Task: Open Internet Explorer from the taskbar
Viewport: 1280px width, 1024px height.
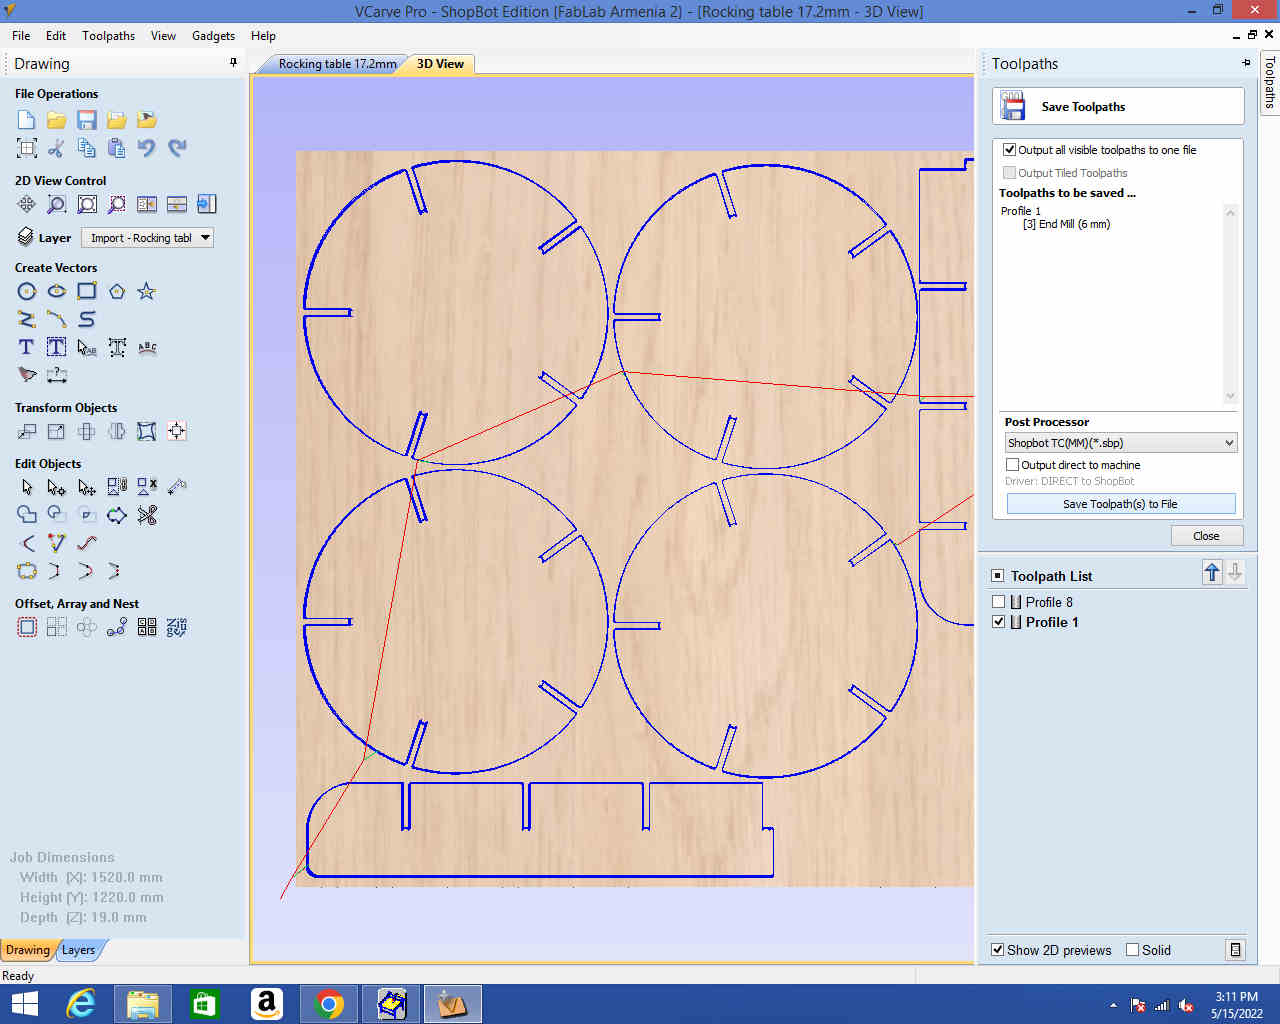Action: tap(80, 1003)
